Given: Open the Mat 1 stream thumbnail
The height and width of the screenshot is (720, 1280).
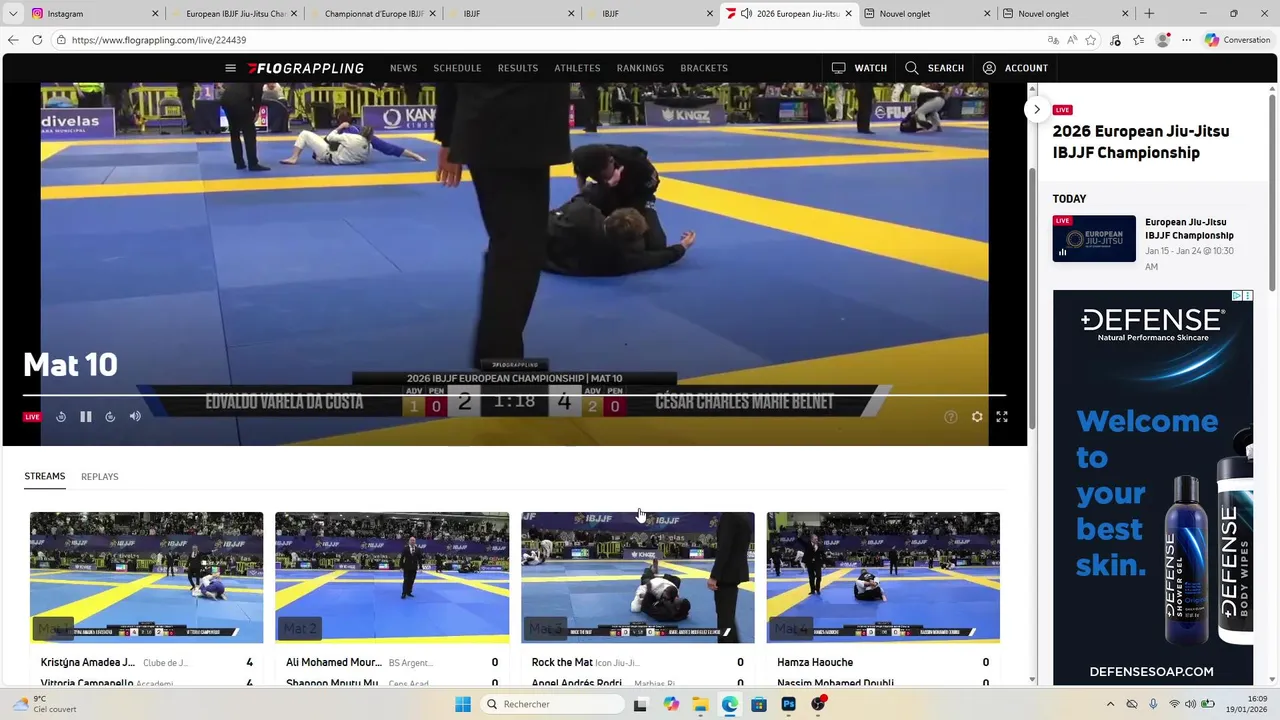Looking at the screenshot, I should pyautogui.click(x=147, y=577).
